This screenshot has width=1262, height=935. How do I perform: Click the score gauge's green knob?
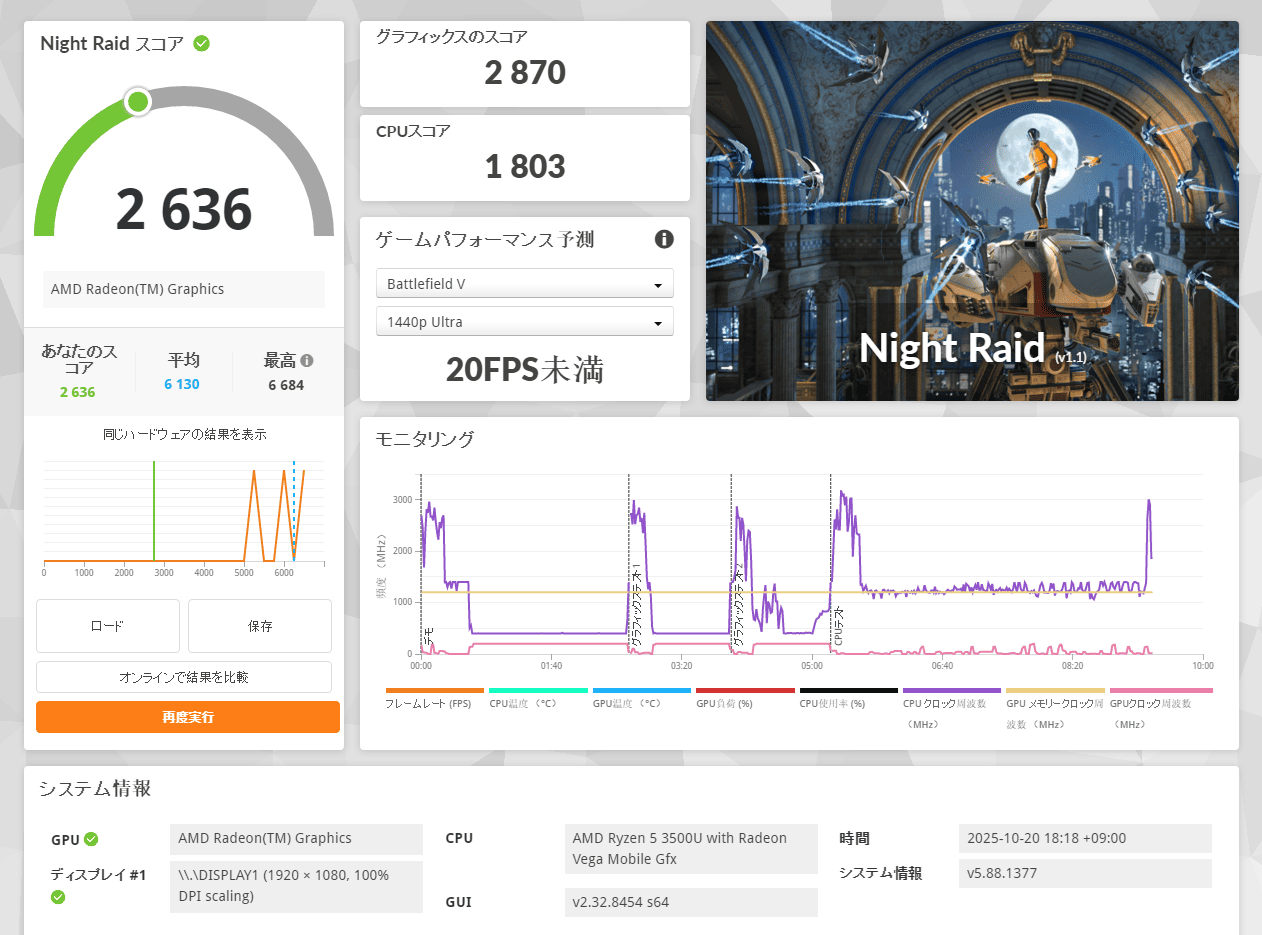click(139, 101)
